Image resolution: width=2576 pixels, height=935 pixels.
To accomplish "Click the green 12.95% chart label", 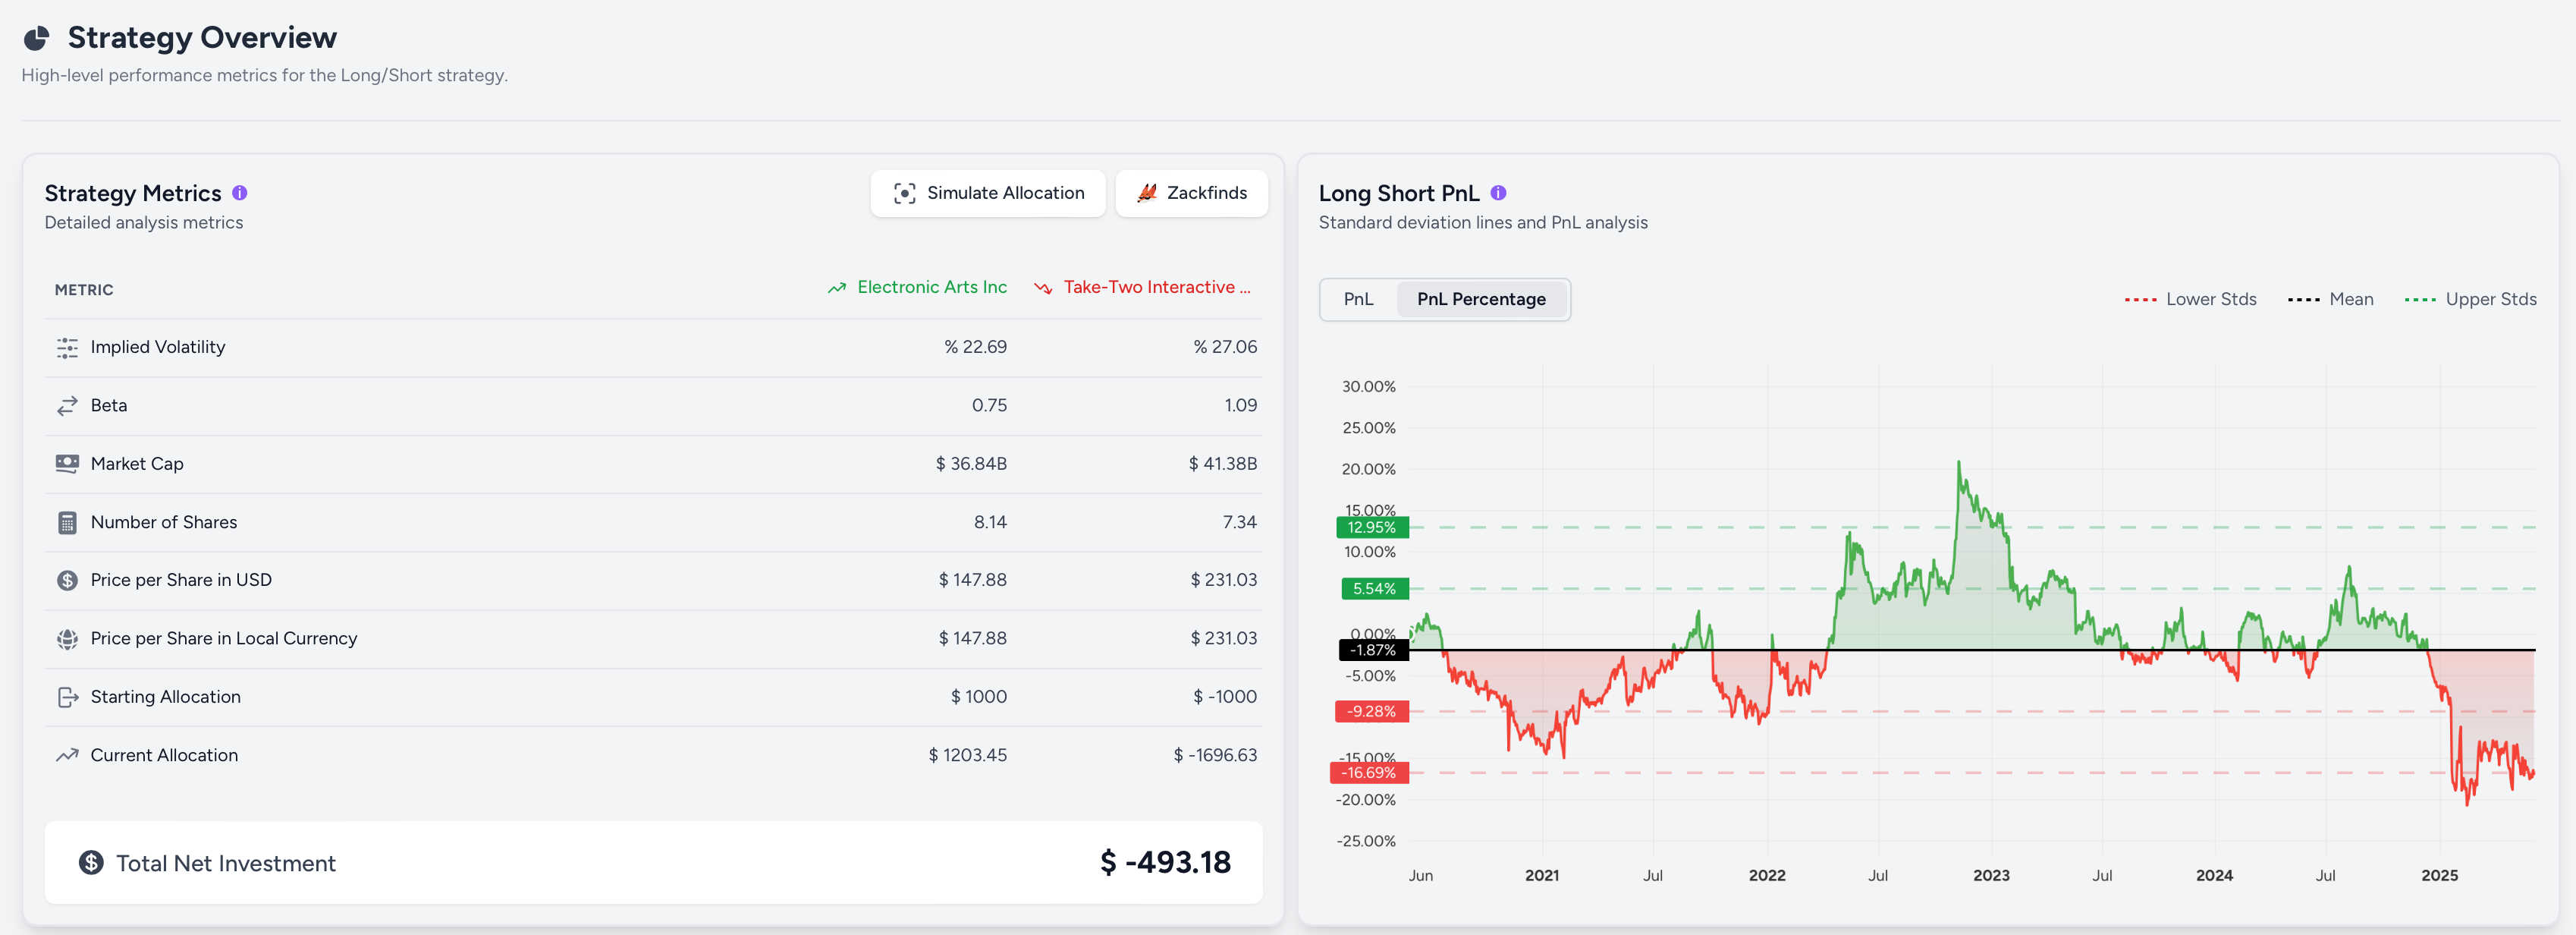I will tap(1371, 527).
